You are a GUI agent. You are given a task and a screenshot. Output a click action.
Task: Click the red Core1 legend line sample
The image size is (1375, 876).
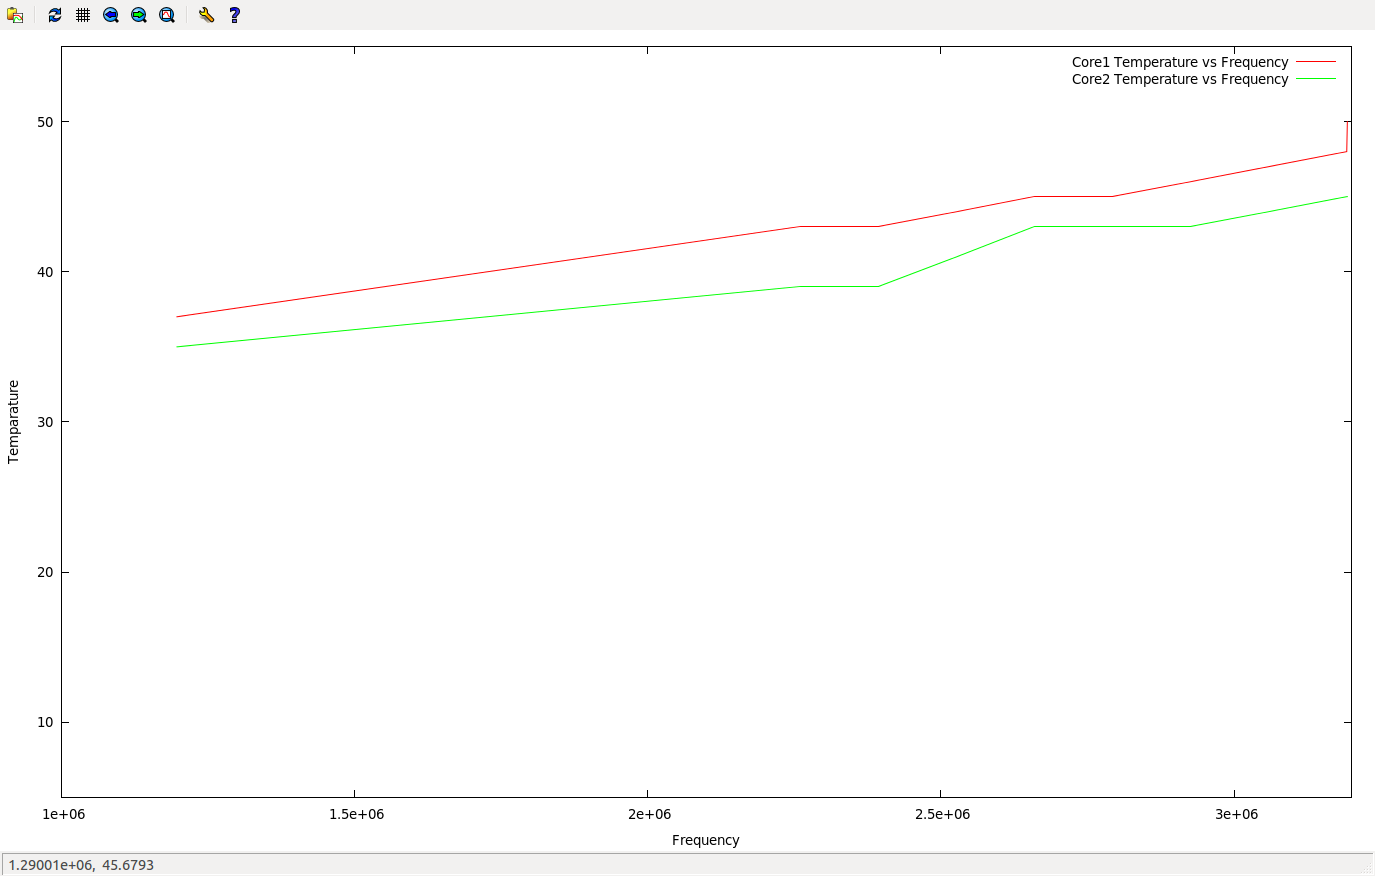pyautogui.click(x=1316, y=62)
